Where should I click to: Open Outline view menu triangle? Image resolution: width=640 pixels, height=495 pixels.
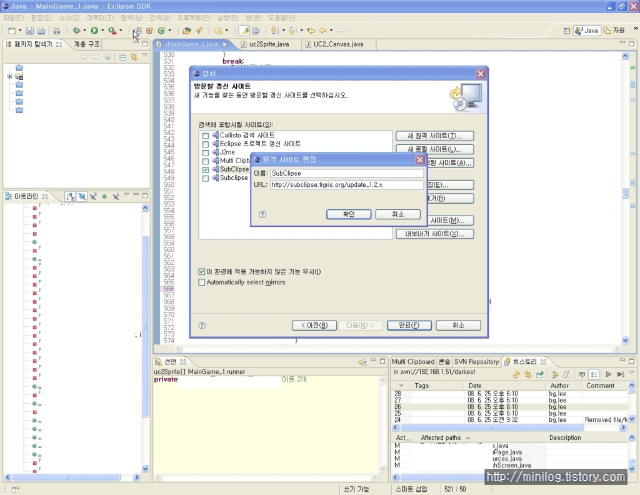pos(127,195)
